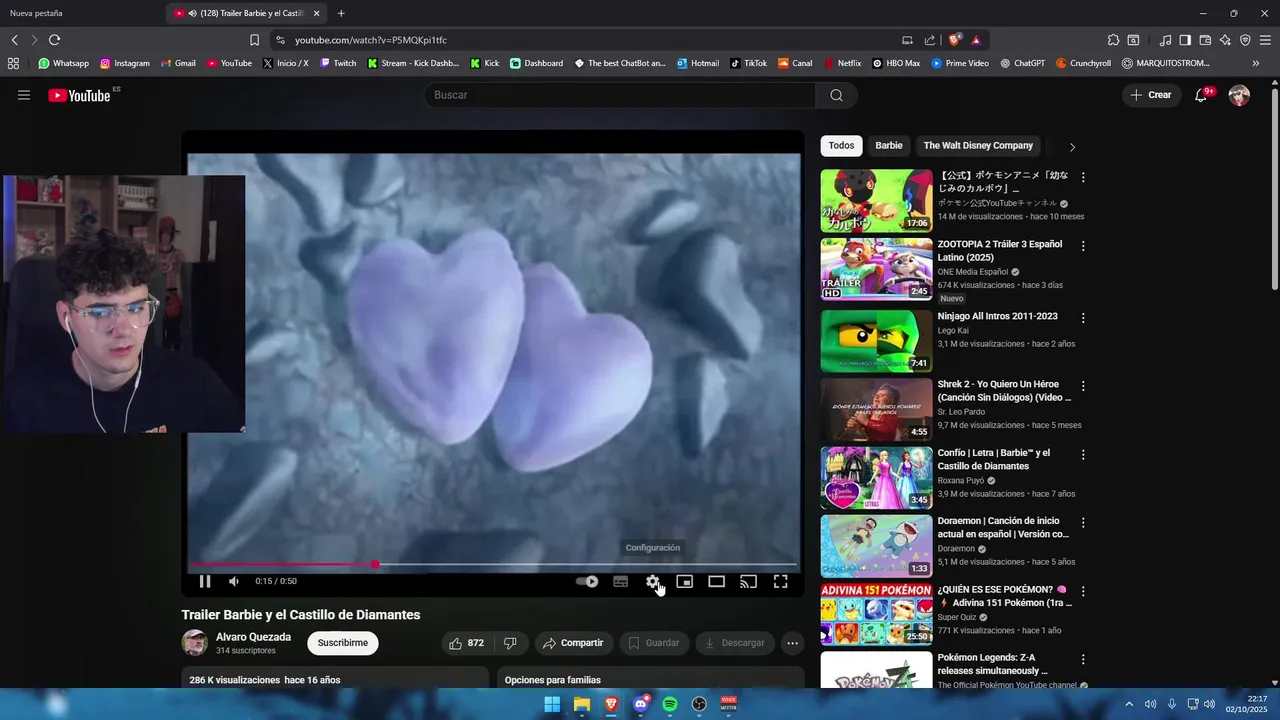
Task: Open options for ¿Quién es ese Pokémon? video
Action: click(x=1083, y=591)
